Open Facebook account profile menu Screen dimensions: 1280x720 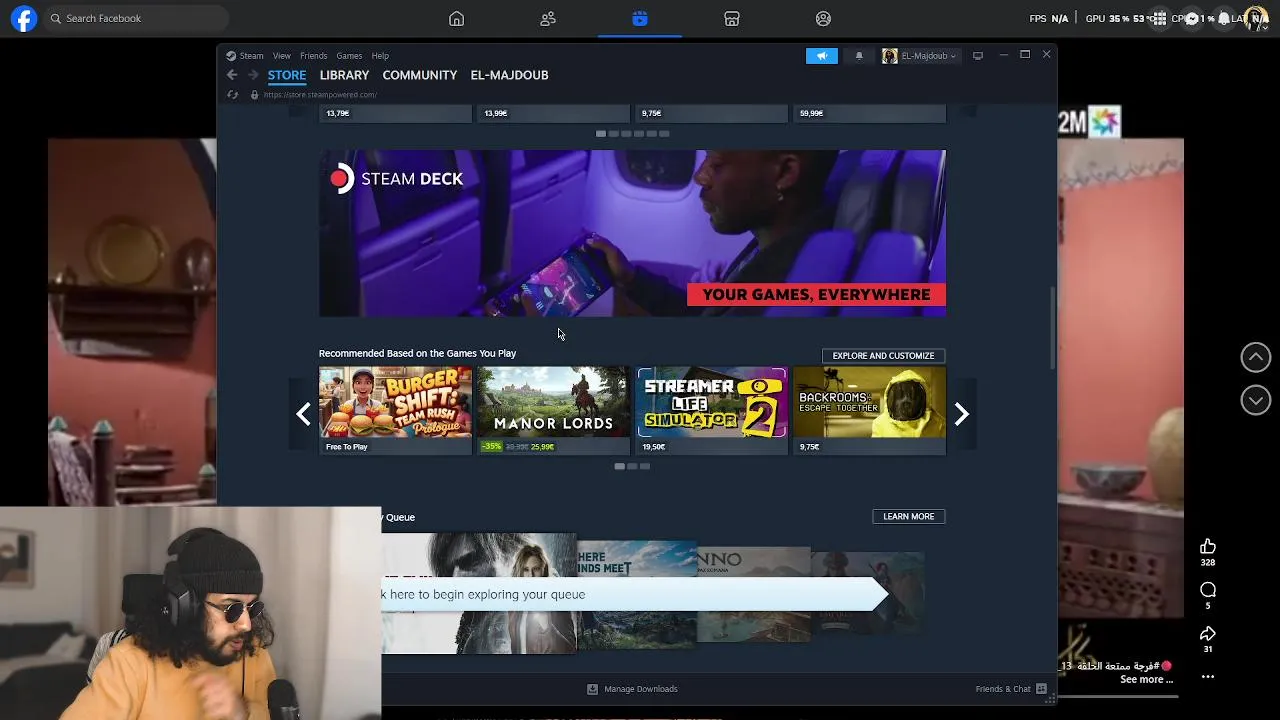[x=1257, y=18]
